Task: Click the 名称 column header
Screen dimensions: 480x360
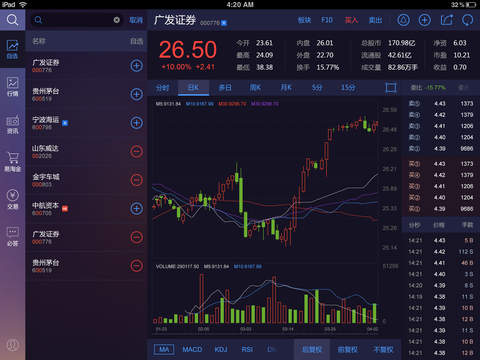Action: (39, 41)
